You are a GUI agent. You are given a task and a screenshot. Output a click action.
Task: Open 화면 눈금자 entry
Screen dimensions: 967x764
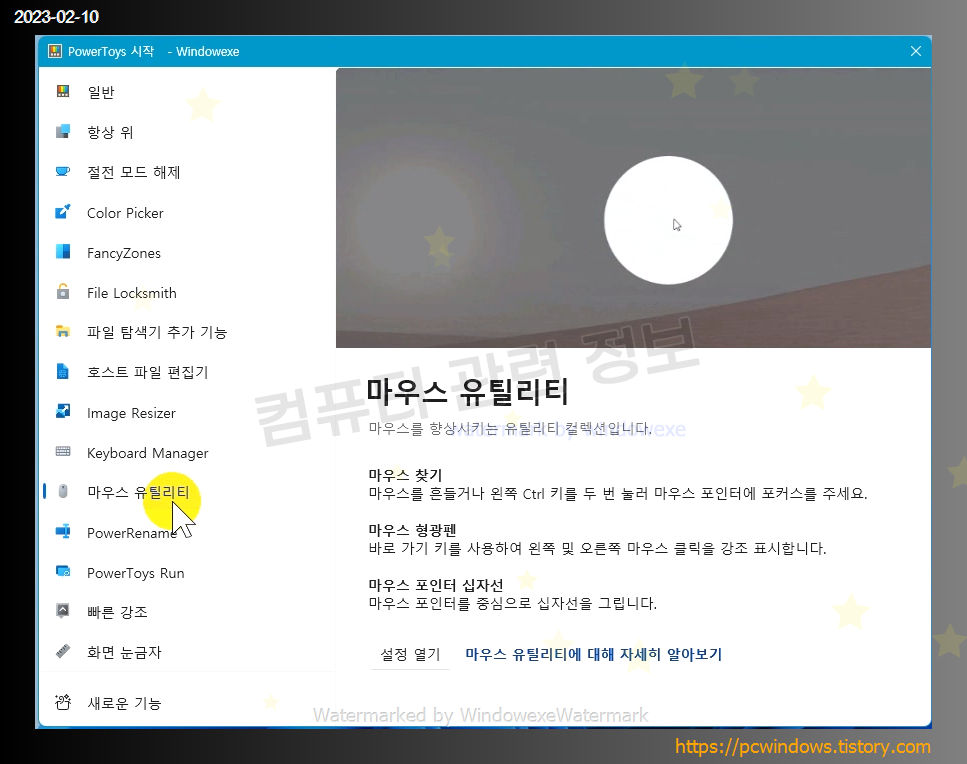pyautogui.click(x=187, y=652)
